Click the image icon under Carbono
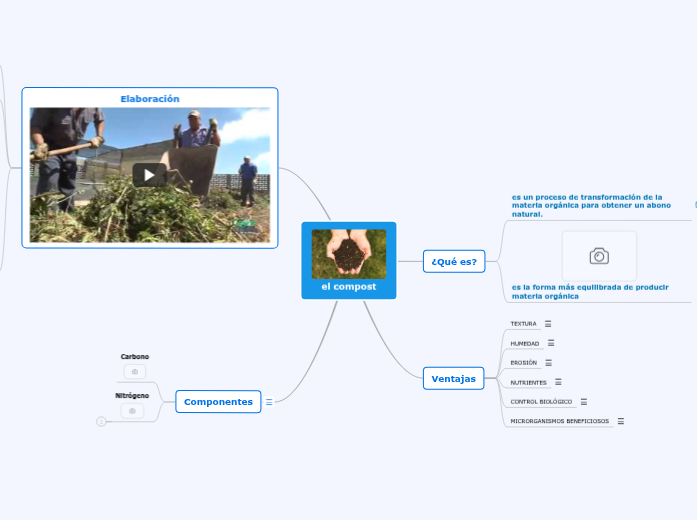 [135, 372]
